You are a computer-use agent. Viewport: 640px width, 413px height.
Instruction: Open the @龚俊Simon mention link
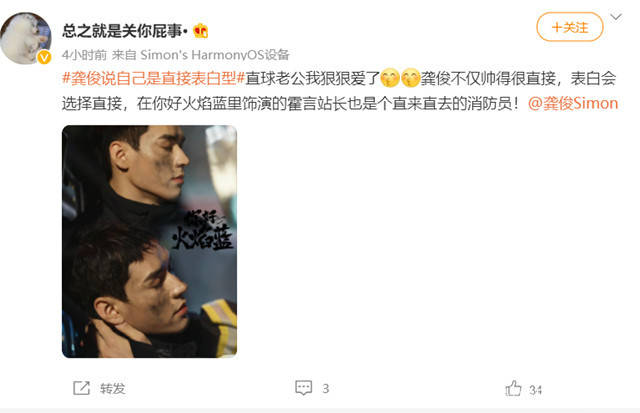[x=573, y=103]
